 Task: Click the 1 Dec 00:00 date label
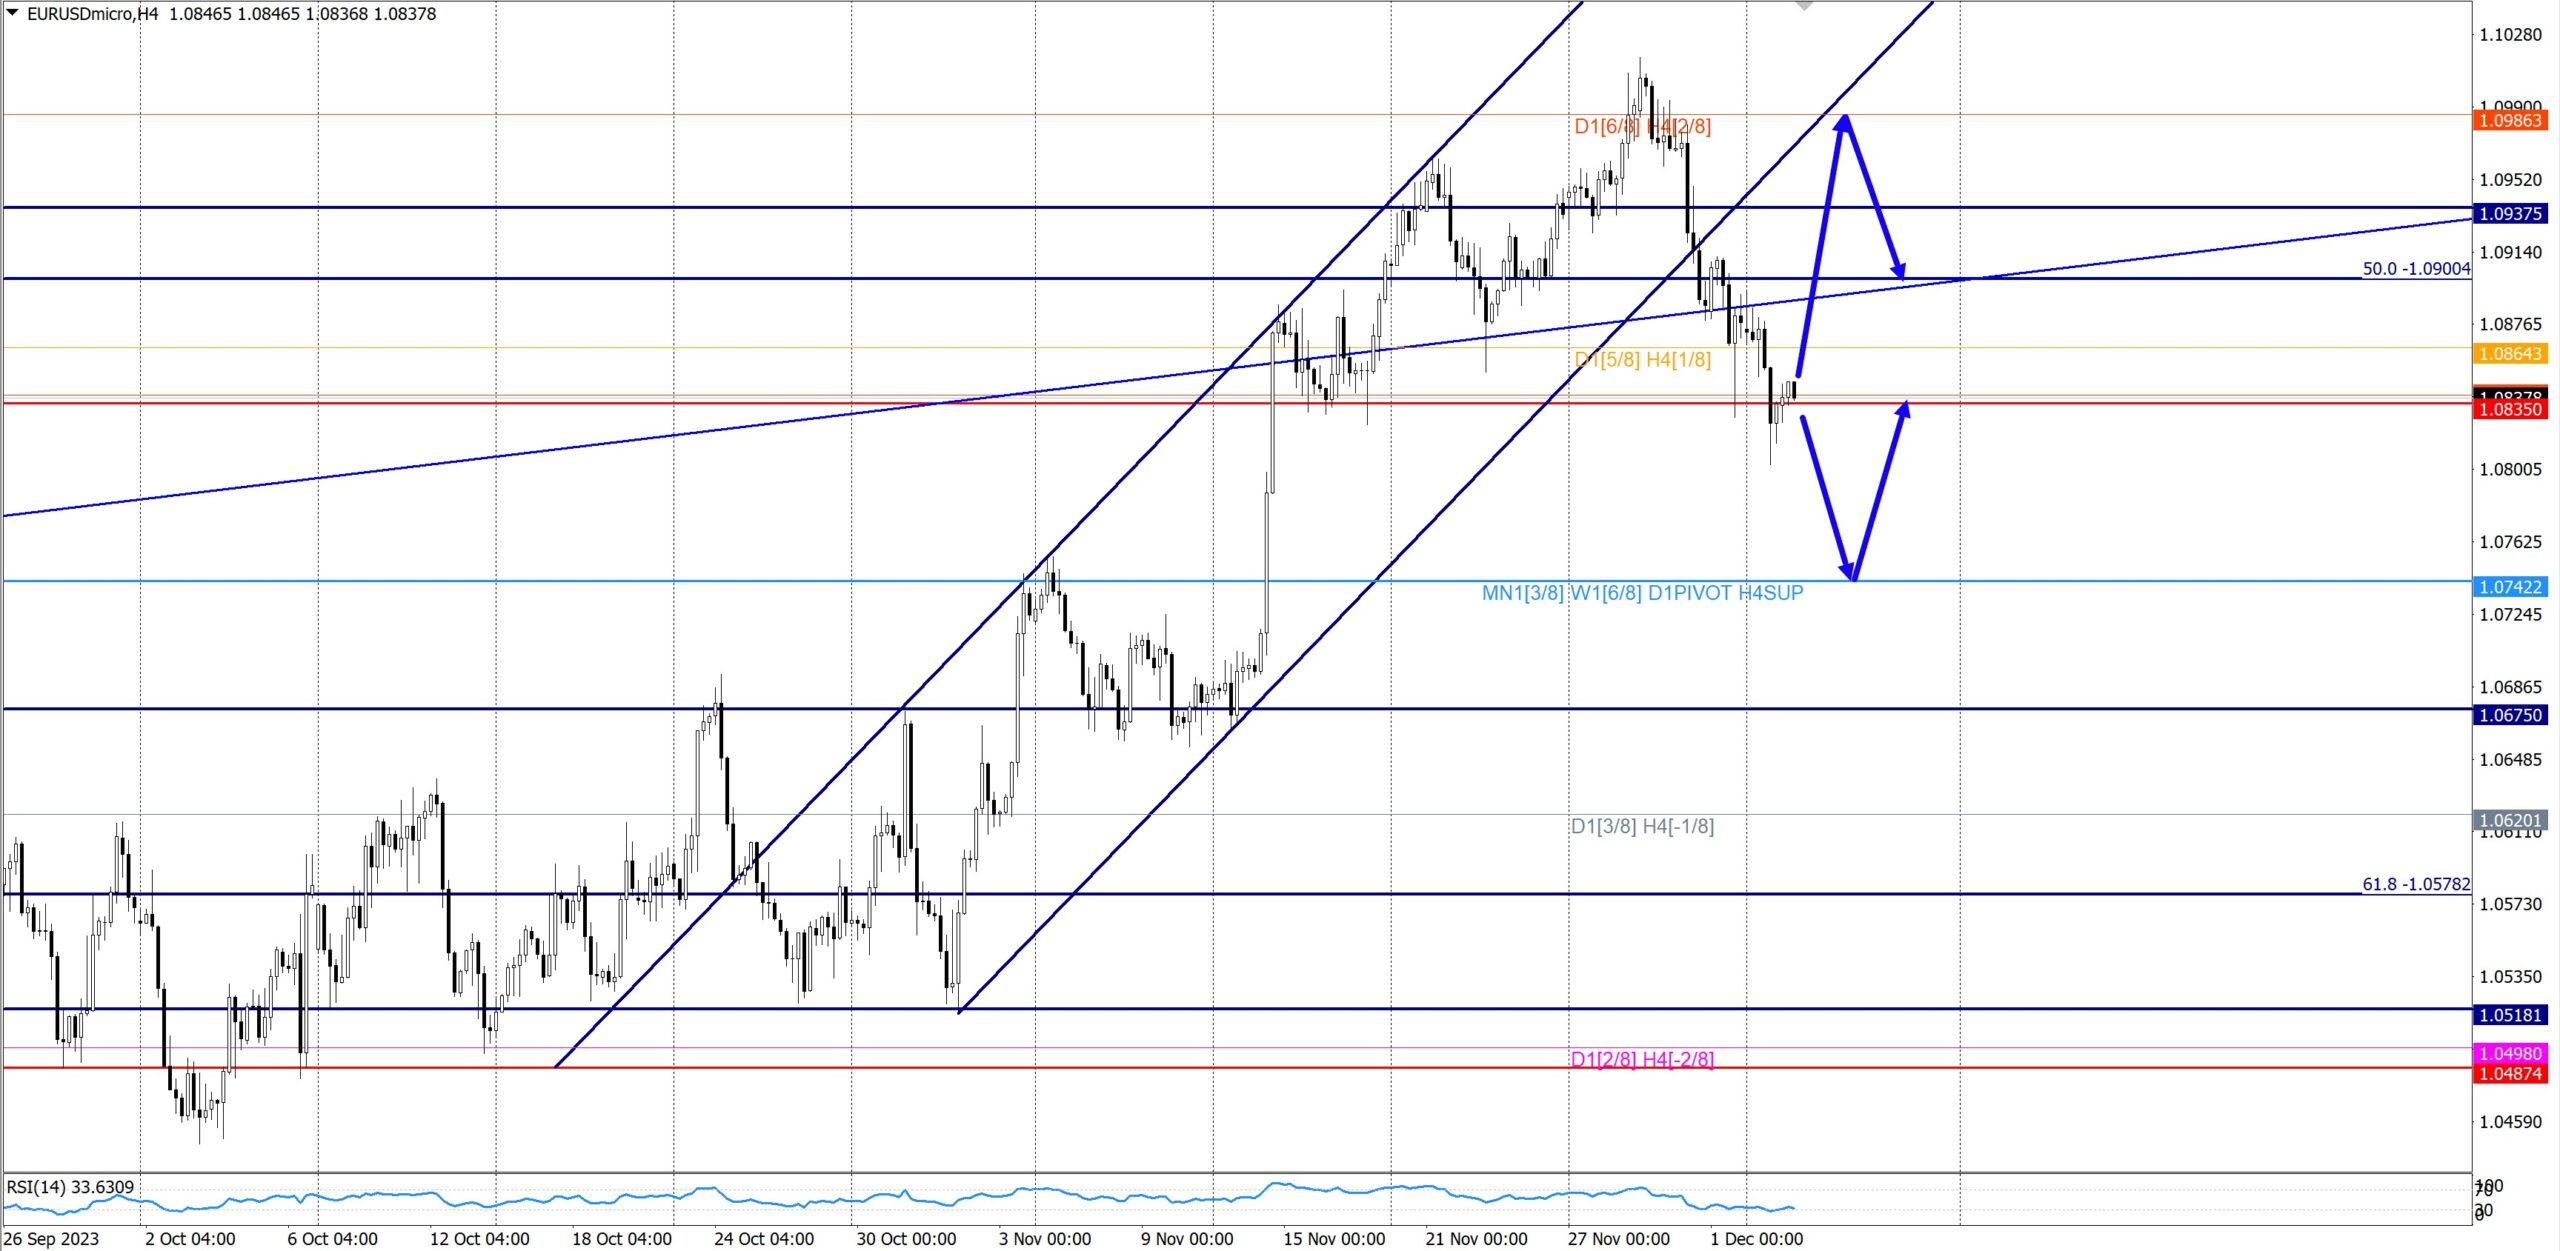click(x=1756, y=1239)
